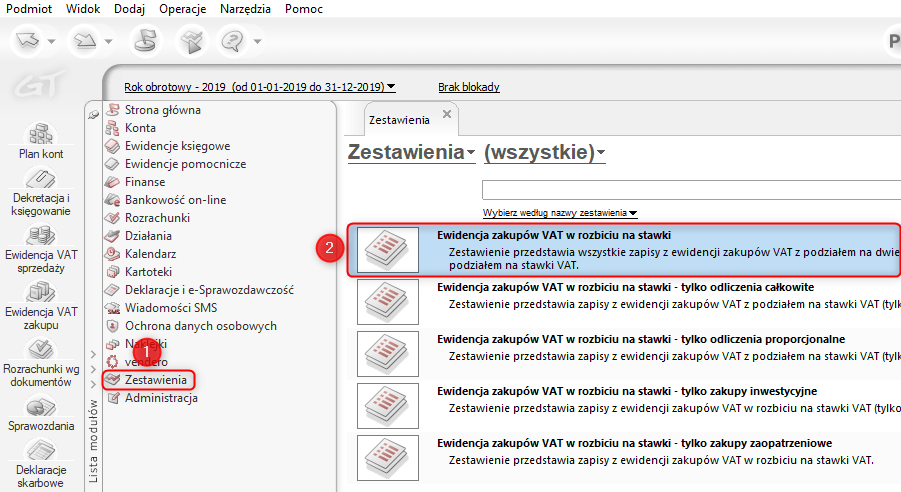Screen dimensions: 901x492
Task: Select report tylko zakupy inwestycyjne
Action: click(x=624, y=406)
